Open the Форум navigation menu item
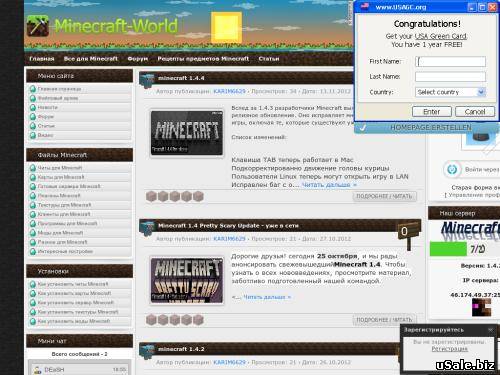 [x=137, y=59]
